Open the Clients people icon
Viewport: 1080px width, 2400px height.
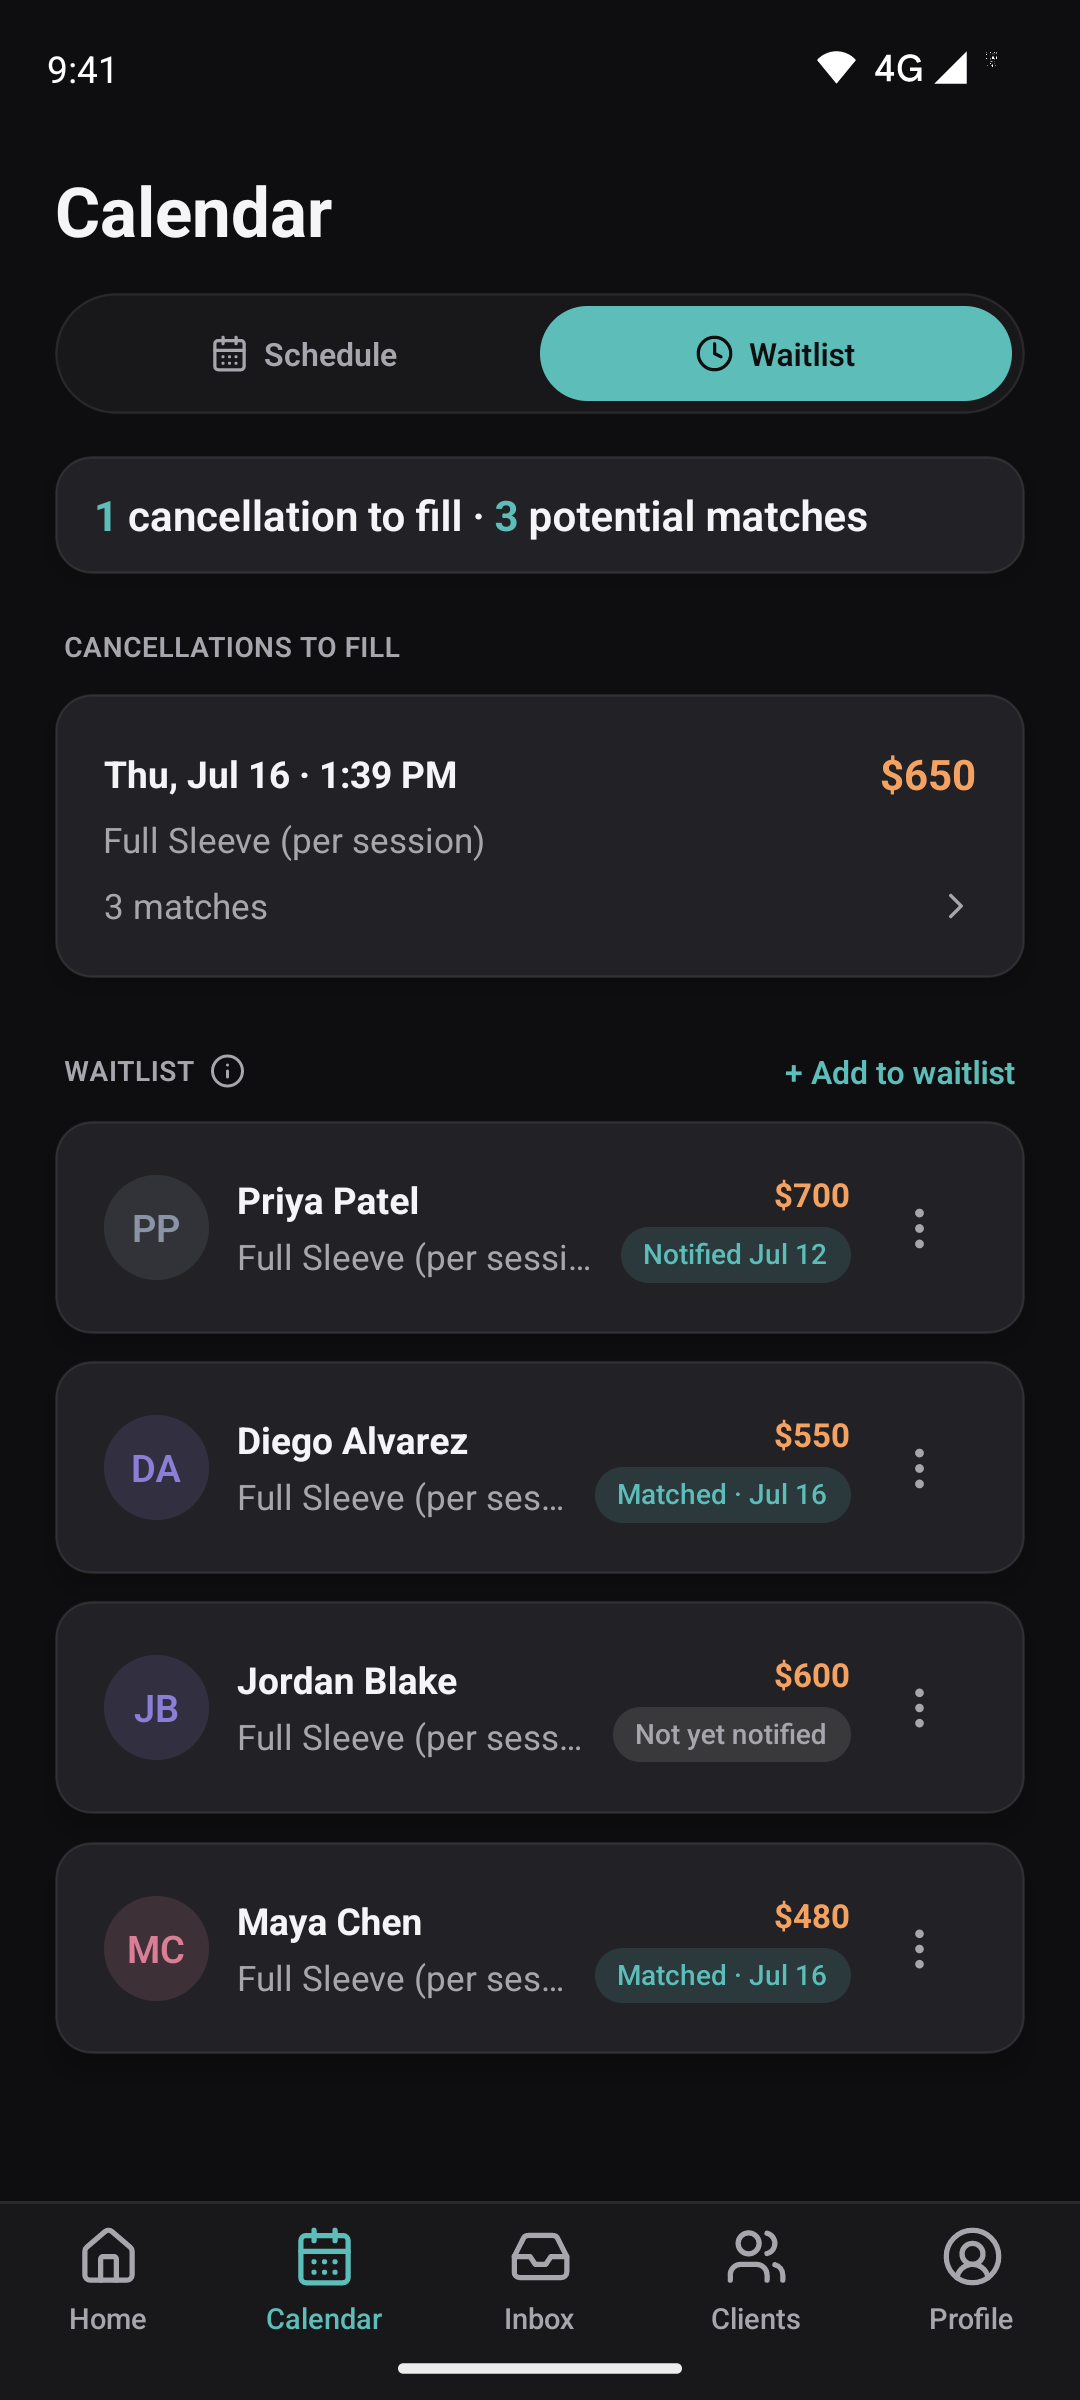pos(756,2256)
